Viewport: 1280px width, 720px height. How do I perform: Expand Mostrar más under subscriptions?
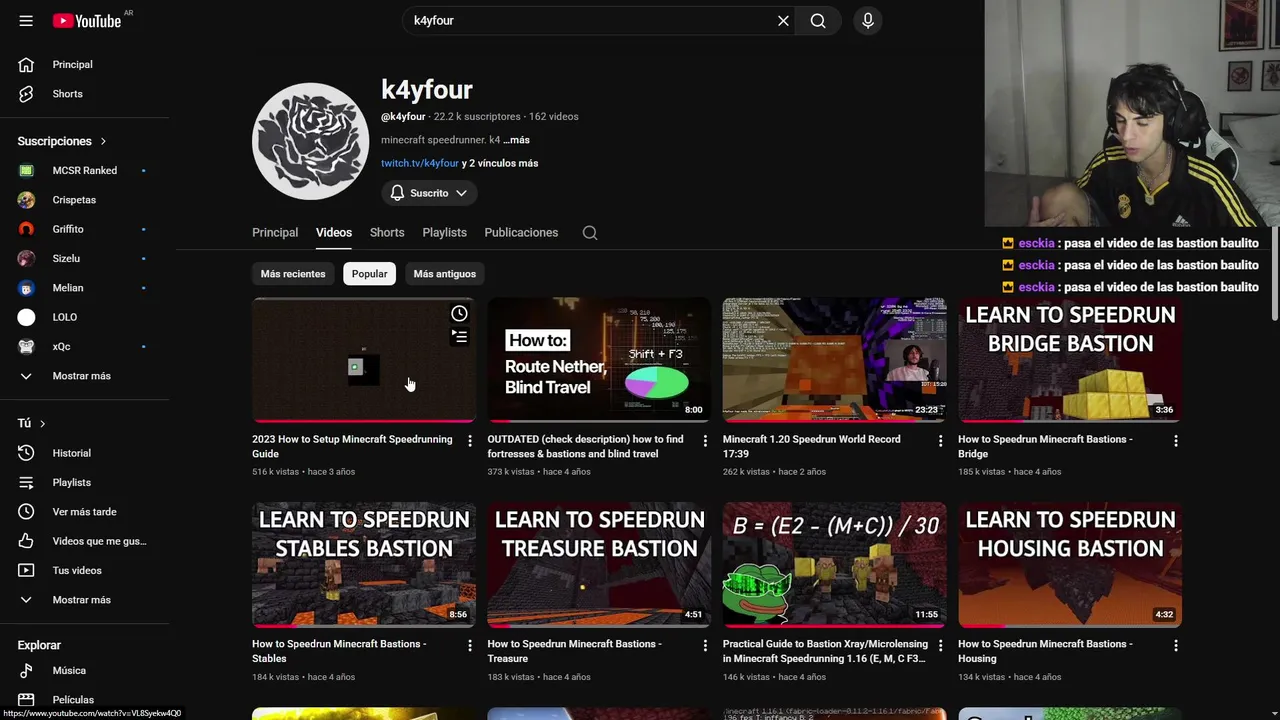(85, 375)
